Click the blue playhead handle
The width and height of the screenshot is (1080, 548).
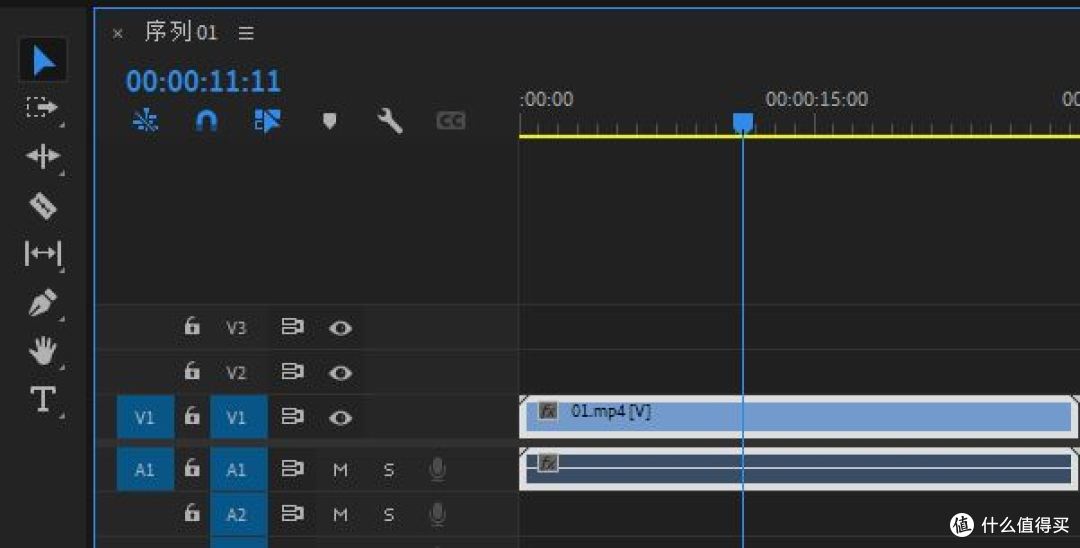click(742, 123)
